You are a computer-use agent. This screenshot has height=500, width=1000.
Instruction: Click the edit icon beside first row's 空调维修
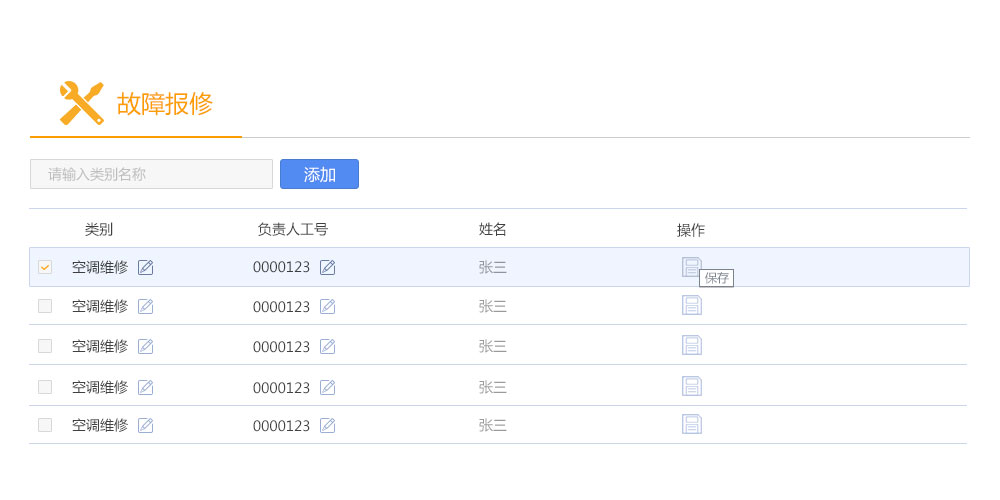point(145,268)
